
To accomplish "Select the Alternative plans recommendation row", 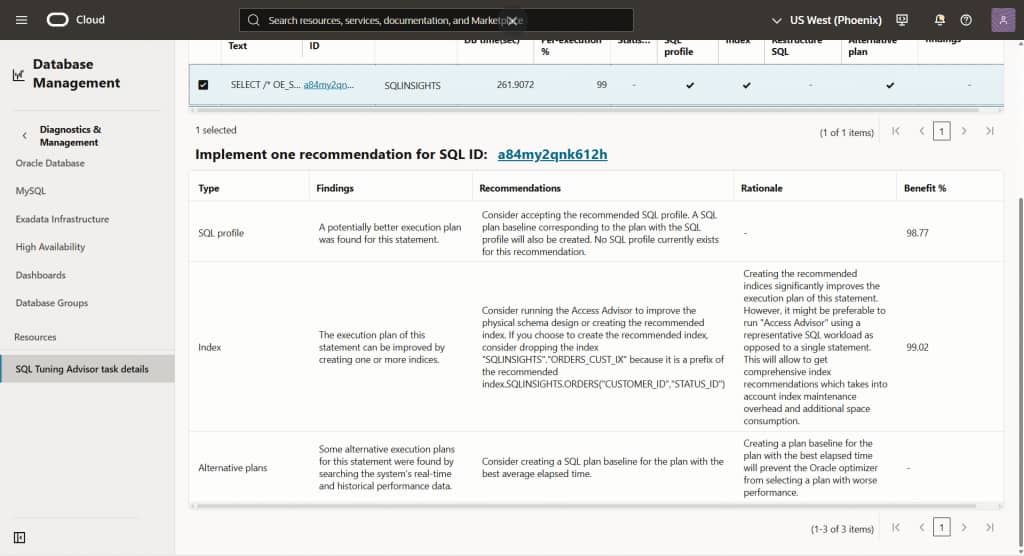I will (596, 468).
